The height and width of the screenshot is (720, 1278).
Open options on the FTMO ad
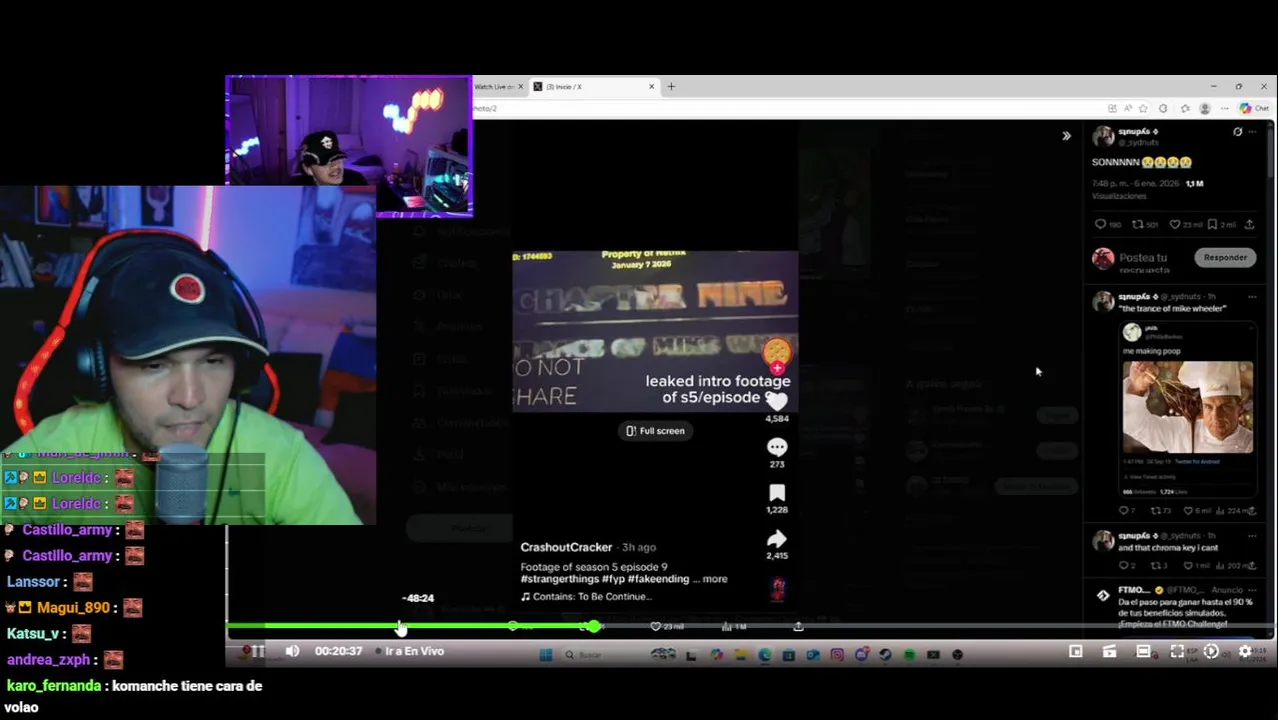point(1252,590)
